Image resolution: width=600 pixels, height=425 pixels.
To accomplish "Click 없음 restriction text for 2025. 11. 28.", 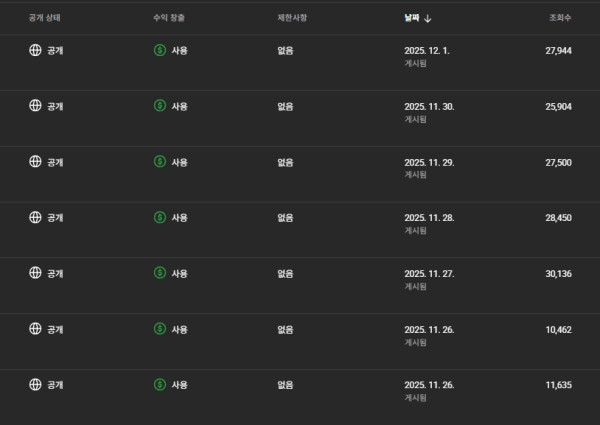I will (x=285, y=217).
